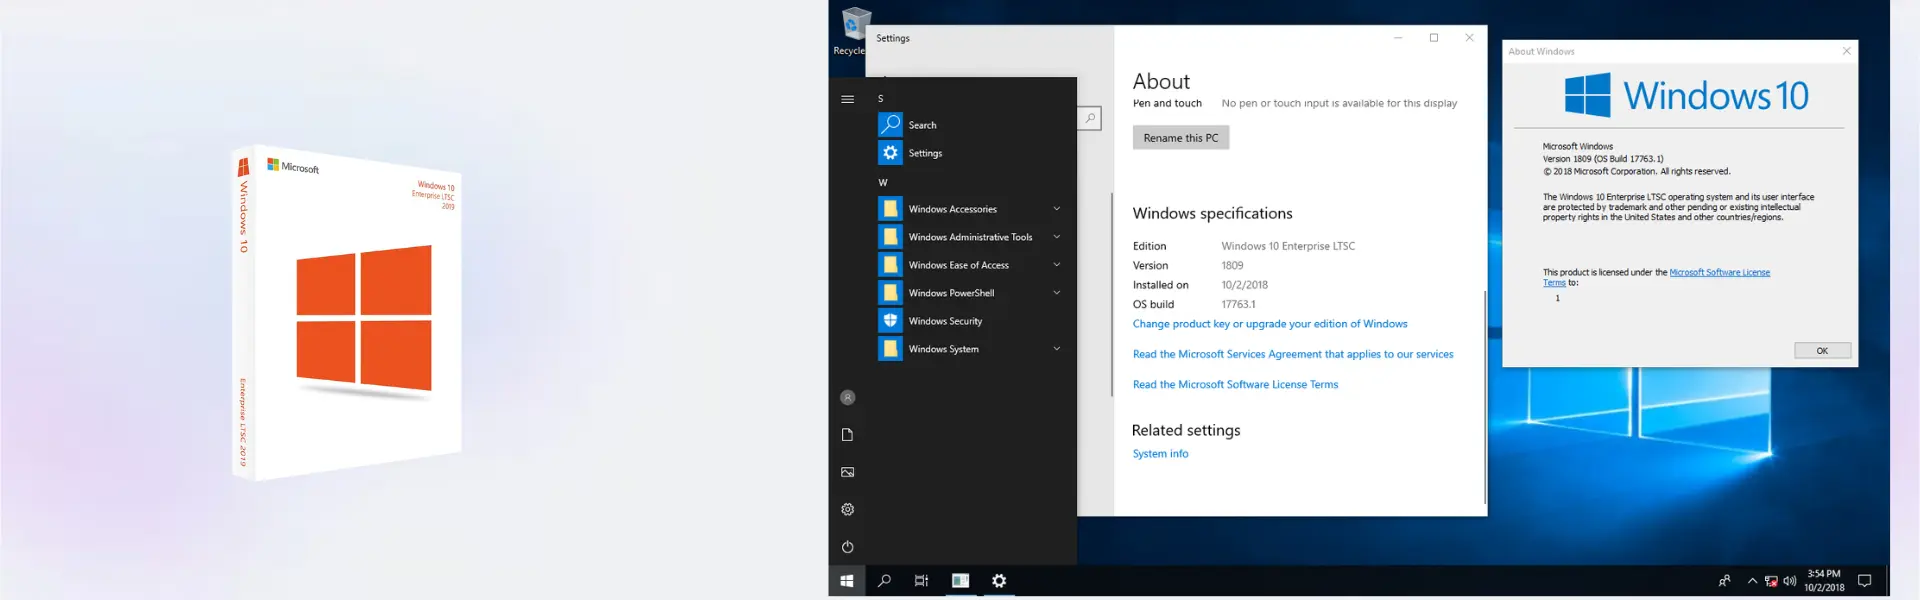The width and height of the screenshot is (1920, 600).
Task: Click the Windows 10 box art image
Action: pos(348,314)
